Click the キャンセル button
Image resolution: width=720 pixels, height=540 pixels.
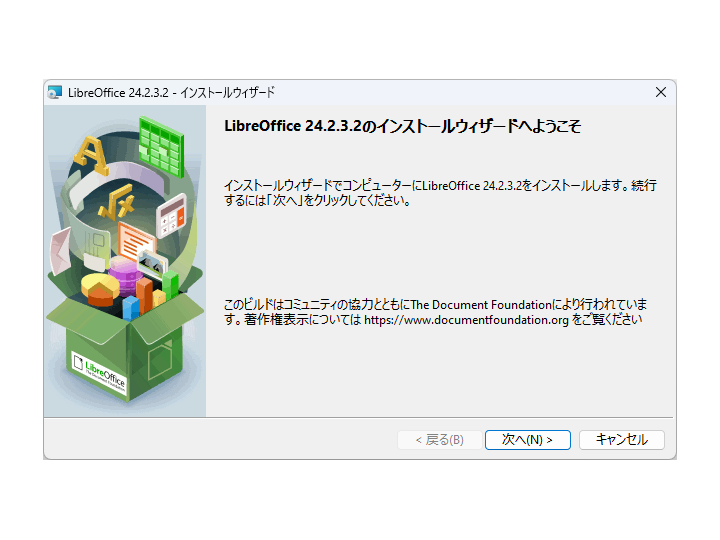pyautogui.click(x=622, y=440)
